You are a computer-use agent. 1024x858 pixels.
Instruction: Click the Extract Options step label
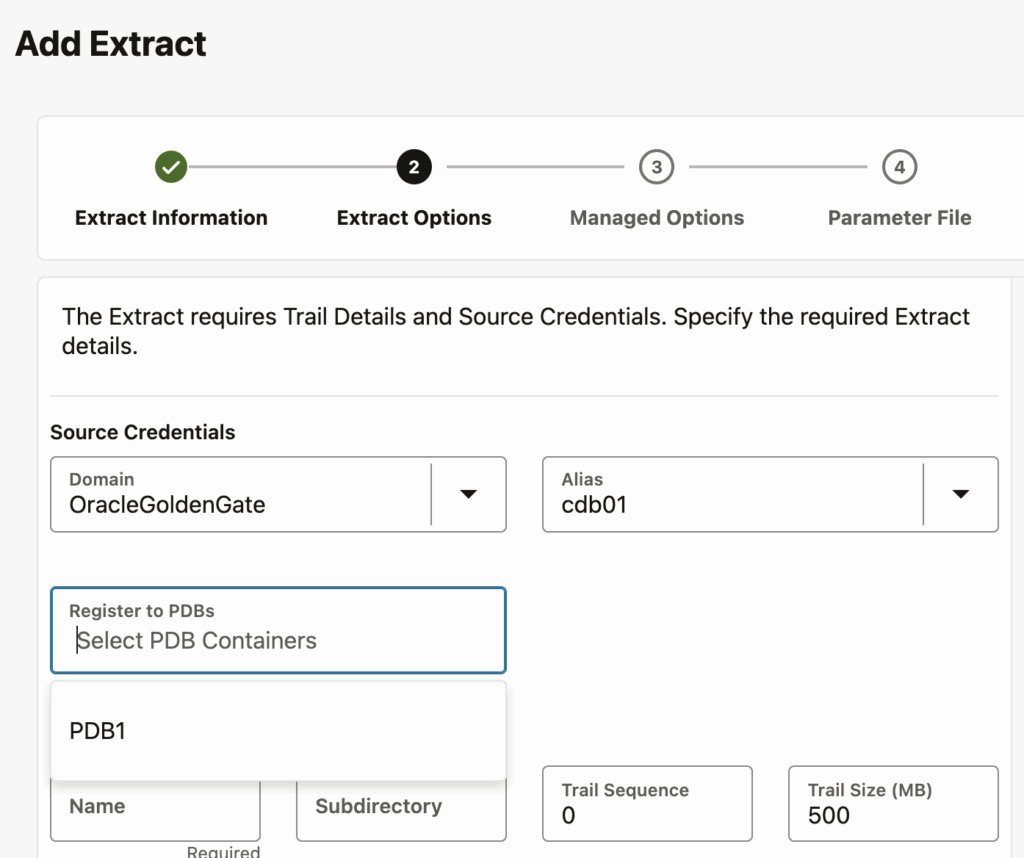click(x=414, y=218)
